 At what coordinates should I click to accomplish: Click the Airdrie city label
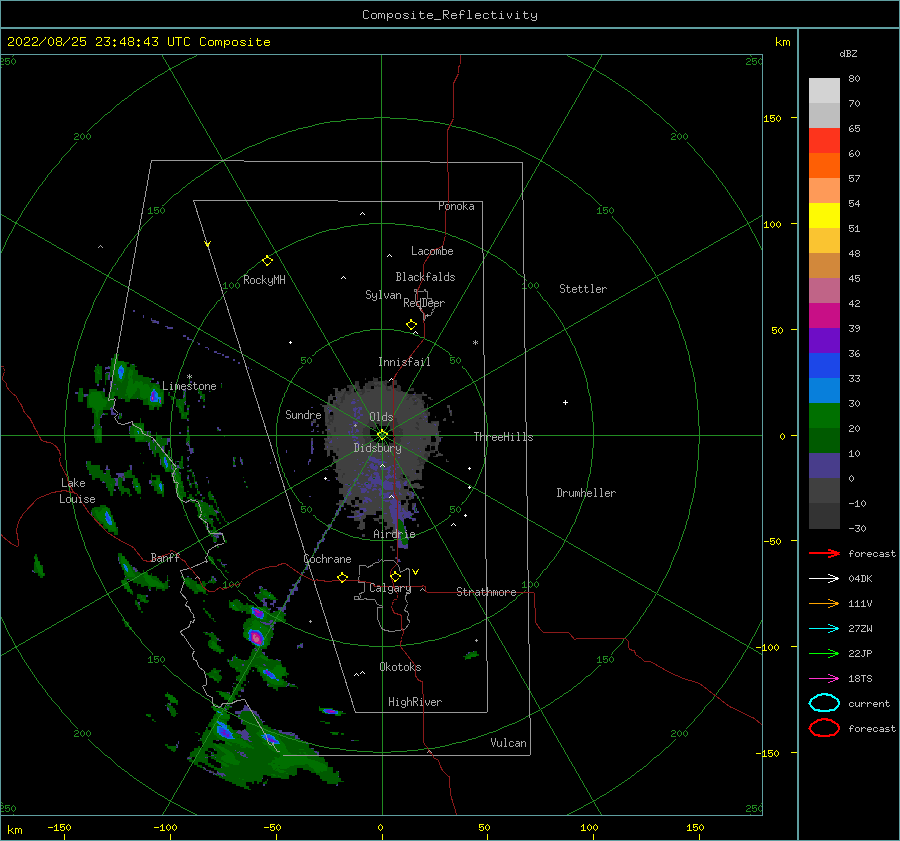394,534
